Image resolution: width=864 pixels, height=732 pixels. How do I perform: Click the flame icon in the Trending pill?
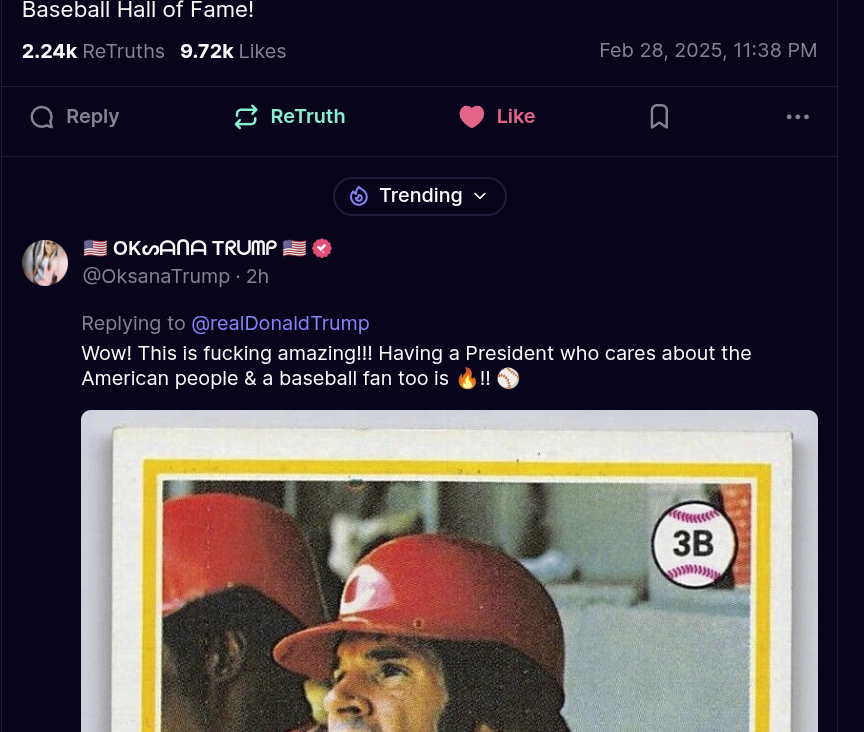coord(359,196)
